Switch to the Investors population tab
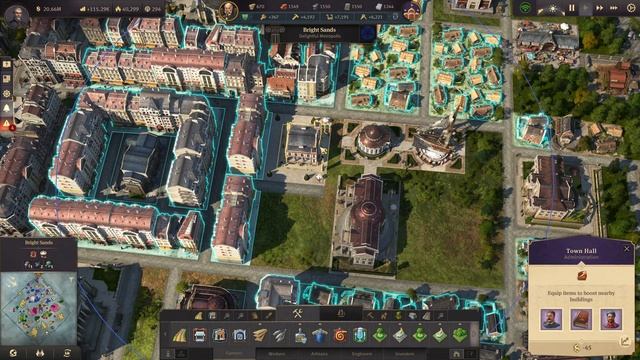The width and height of the screenshot is (640, 360). tap(404, 354)
